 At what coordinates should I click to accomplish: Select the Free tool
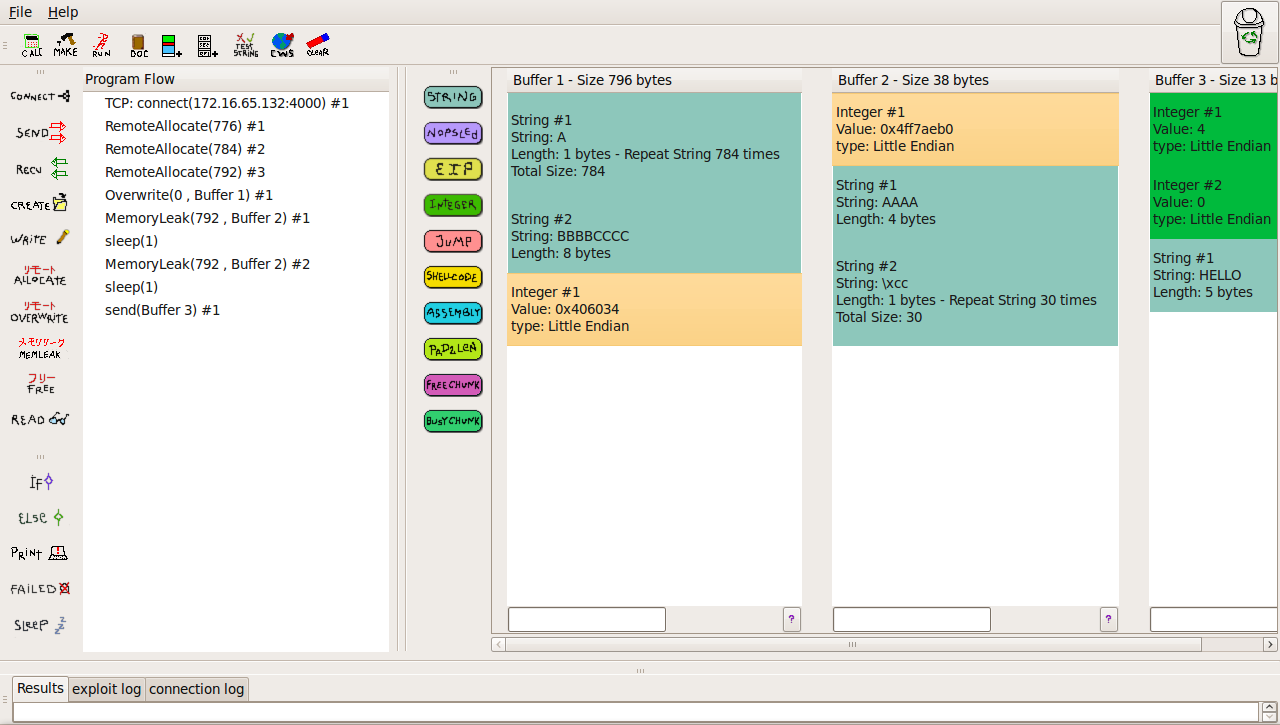41,384
